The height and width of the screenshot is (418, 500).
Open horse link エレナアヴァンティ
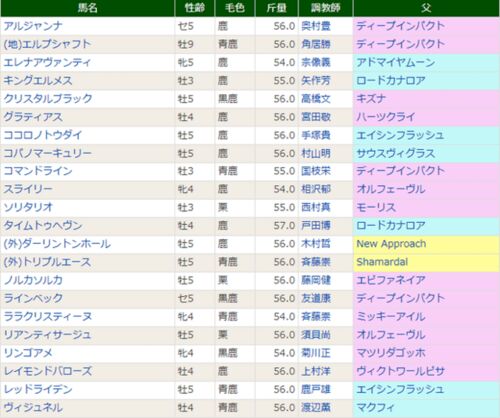pyautogui.click(x=47, y=62)
